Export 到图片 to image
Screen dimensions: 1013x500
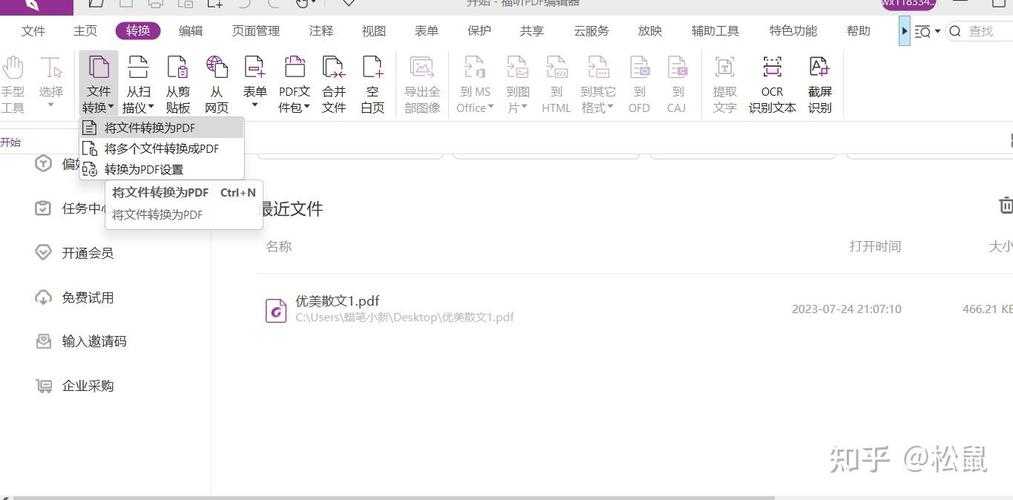point(517,84)
